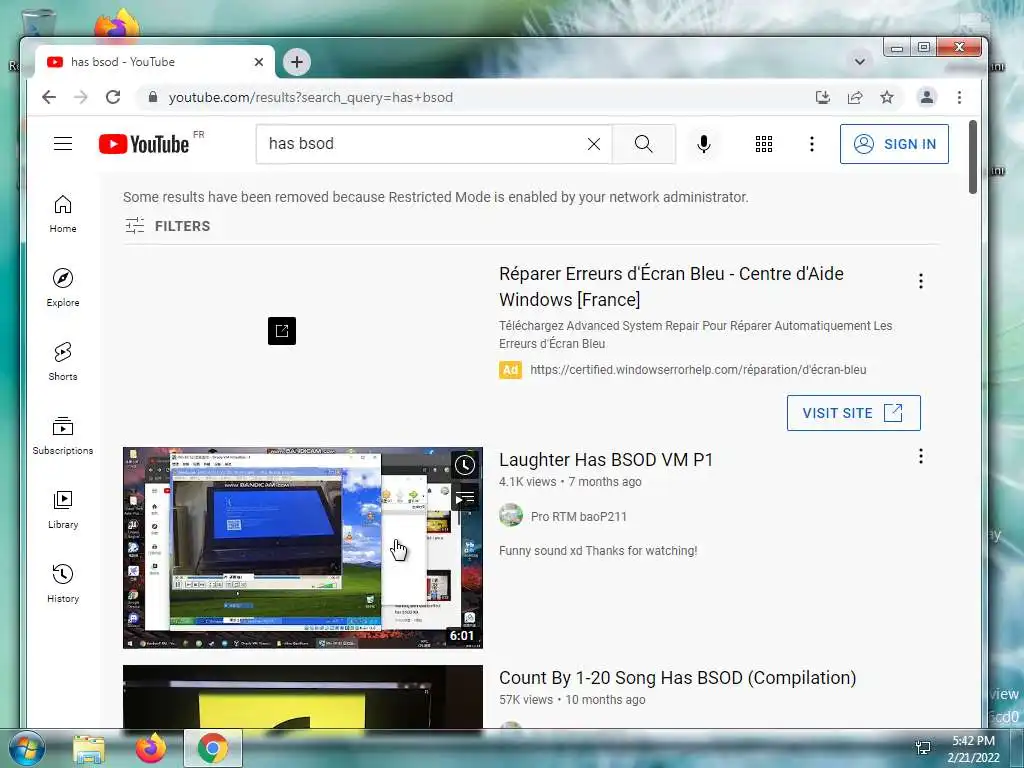Open History in the sidebar
Image resolution: width=1024 pixels, height=768 pixels.
point(63,583)
